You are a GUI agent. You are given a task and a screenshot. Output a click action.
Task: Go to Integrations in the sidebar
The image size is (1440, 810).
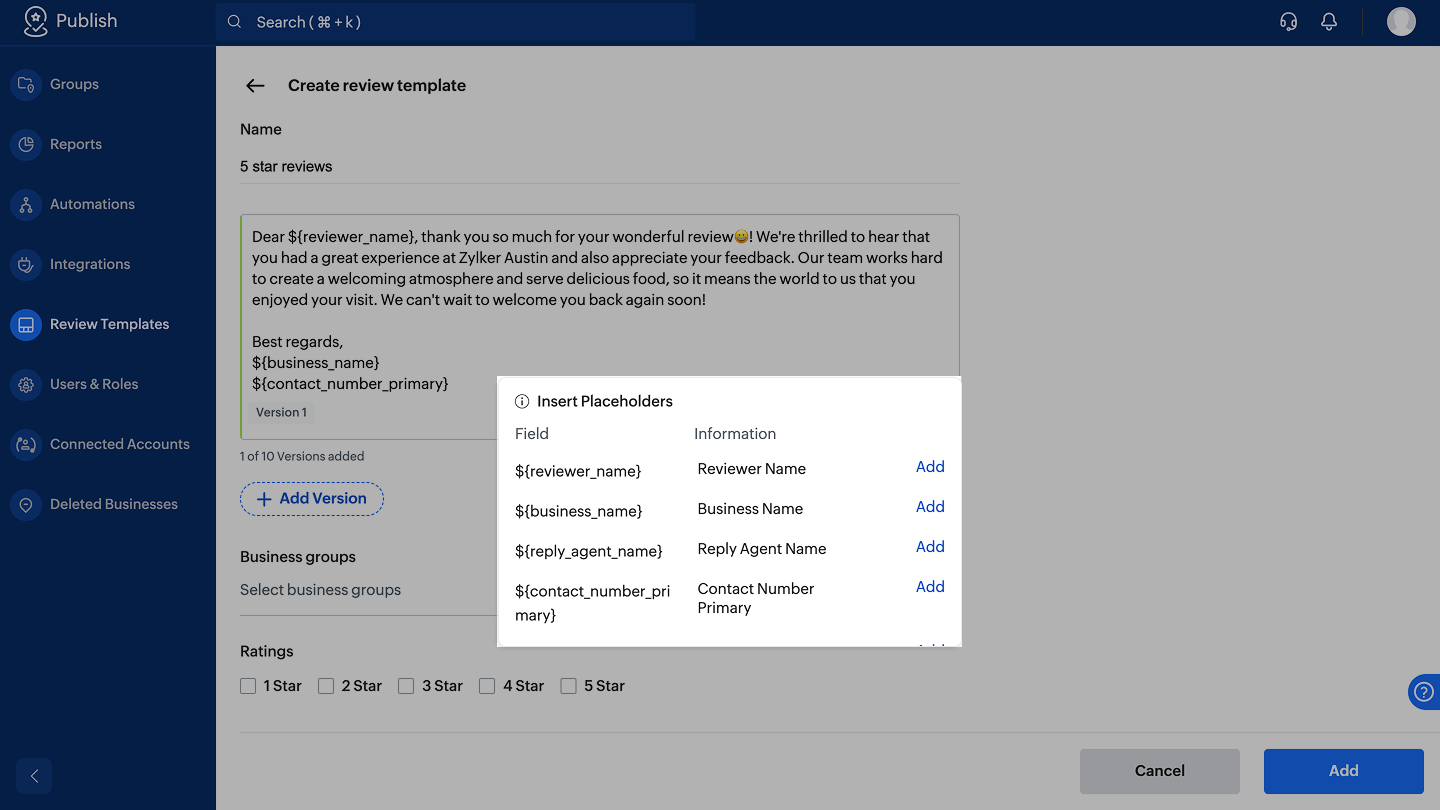pyautogui.click(x=90, y=264)
